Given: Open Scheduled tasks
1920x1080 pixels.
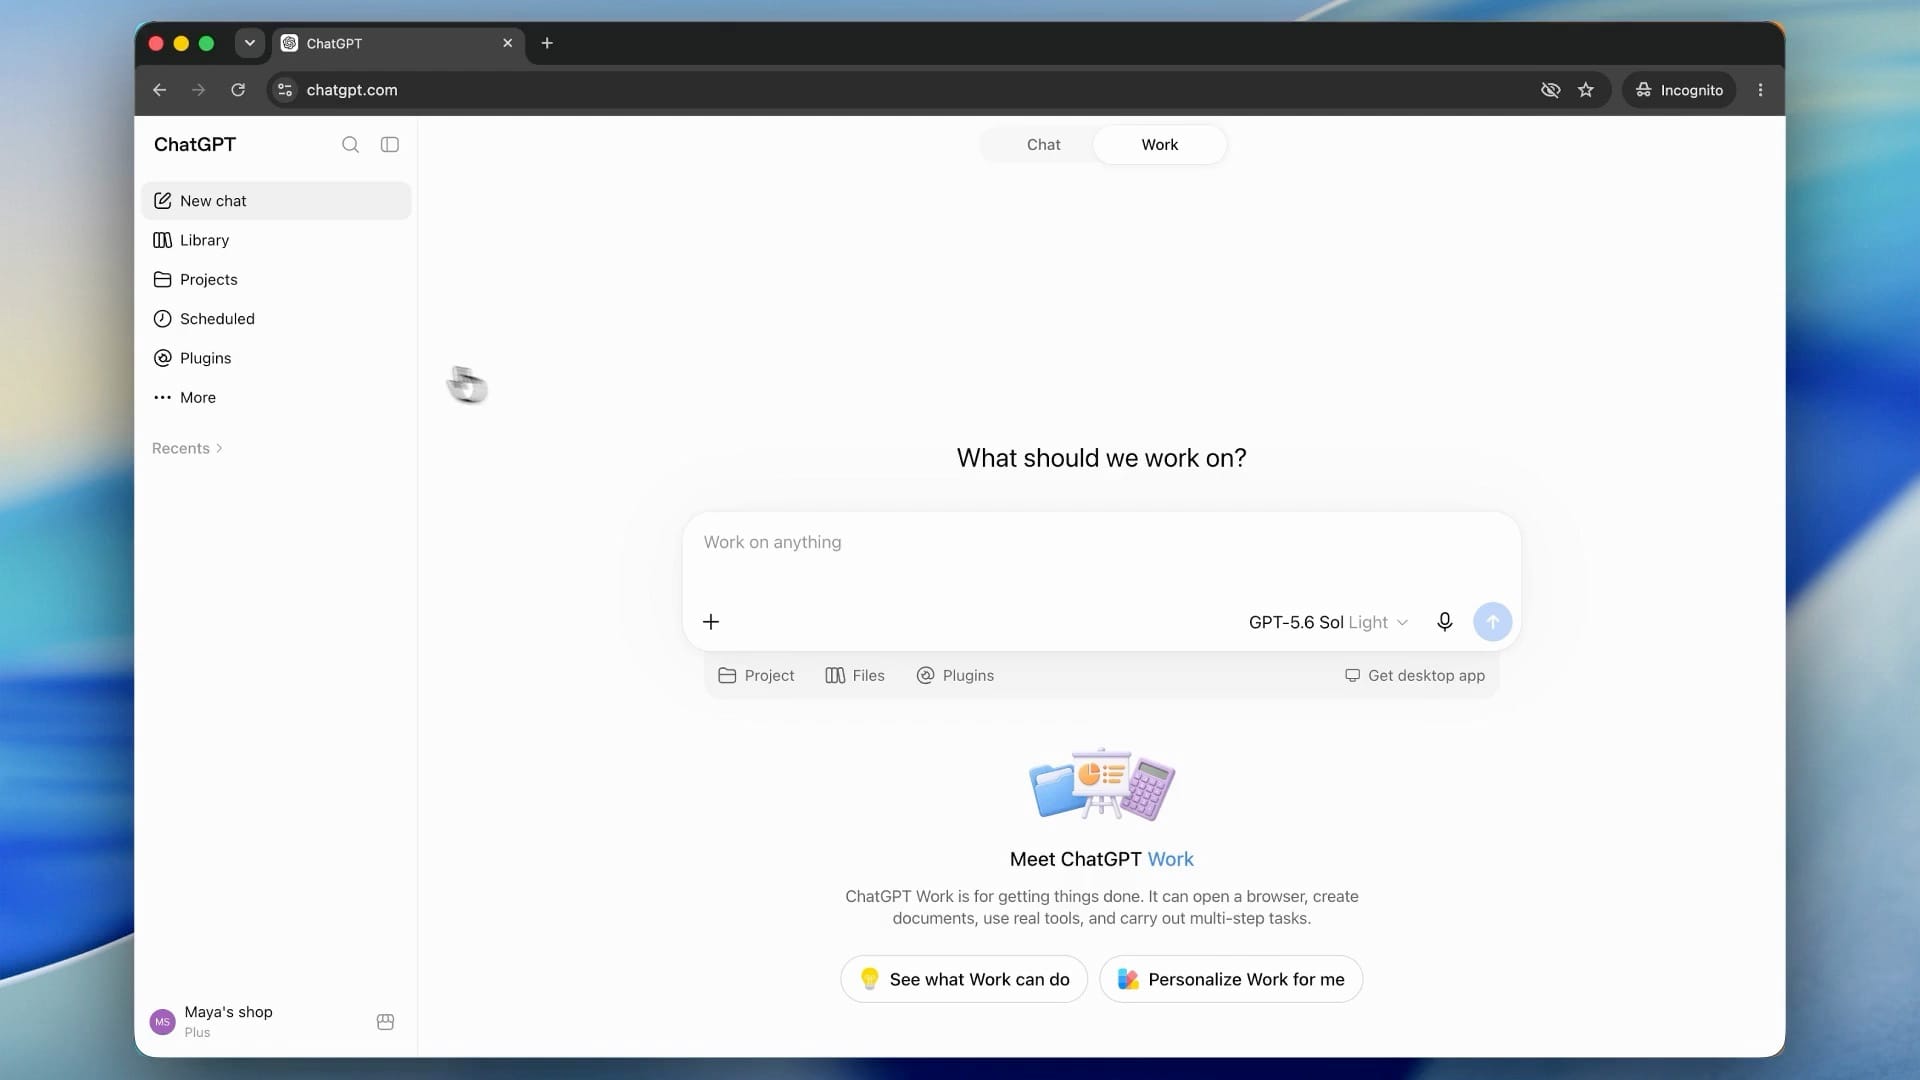Looking at the screenshot, I should 276,319.
